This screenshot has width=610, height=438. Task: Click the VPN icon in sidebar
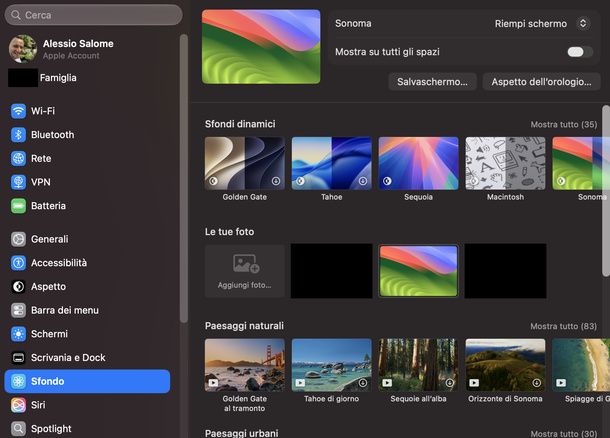pos(18,182)
